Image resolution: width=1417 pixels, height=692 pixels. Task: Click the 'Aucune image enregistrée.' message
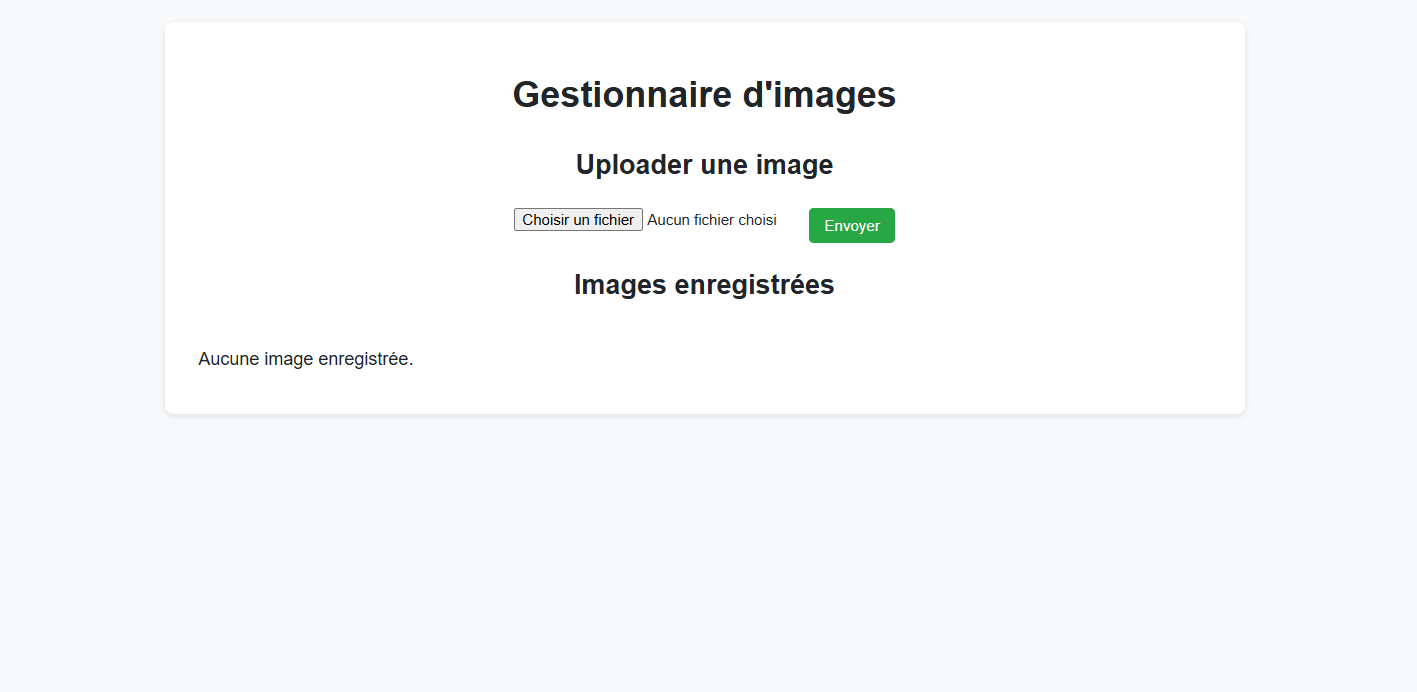pos(306,358)
